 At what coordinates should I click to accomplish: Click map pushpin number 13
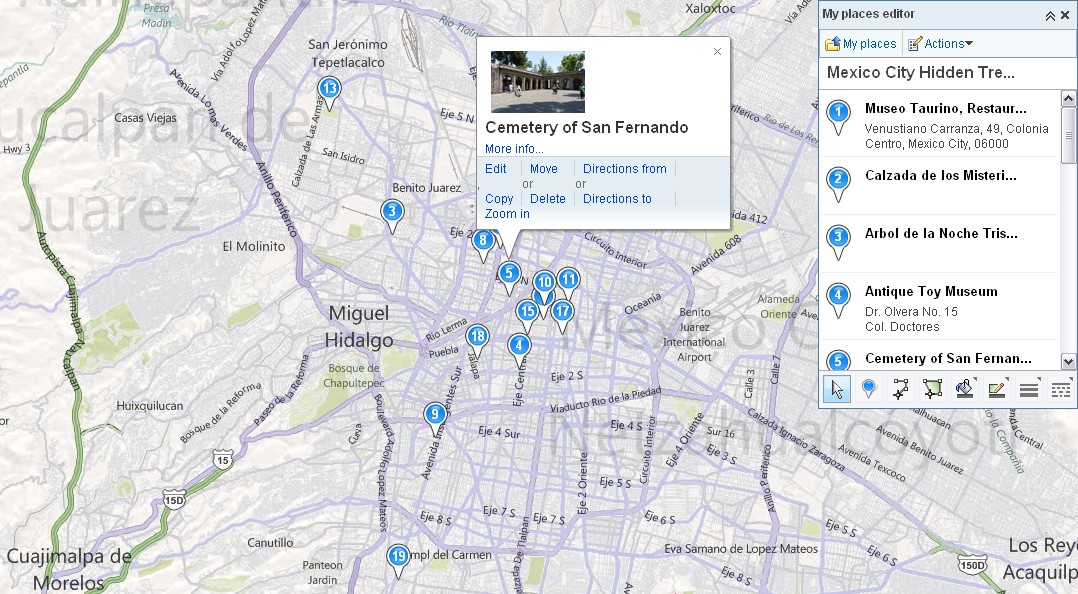(x=329, y=89)
